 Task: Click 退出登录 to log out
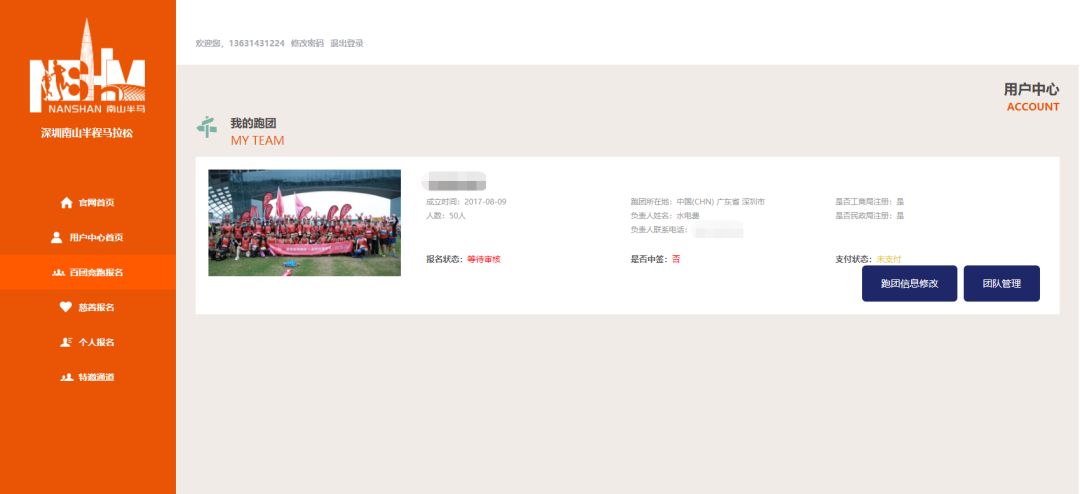[x=346, y=43]
